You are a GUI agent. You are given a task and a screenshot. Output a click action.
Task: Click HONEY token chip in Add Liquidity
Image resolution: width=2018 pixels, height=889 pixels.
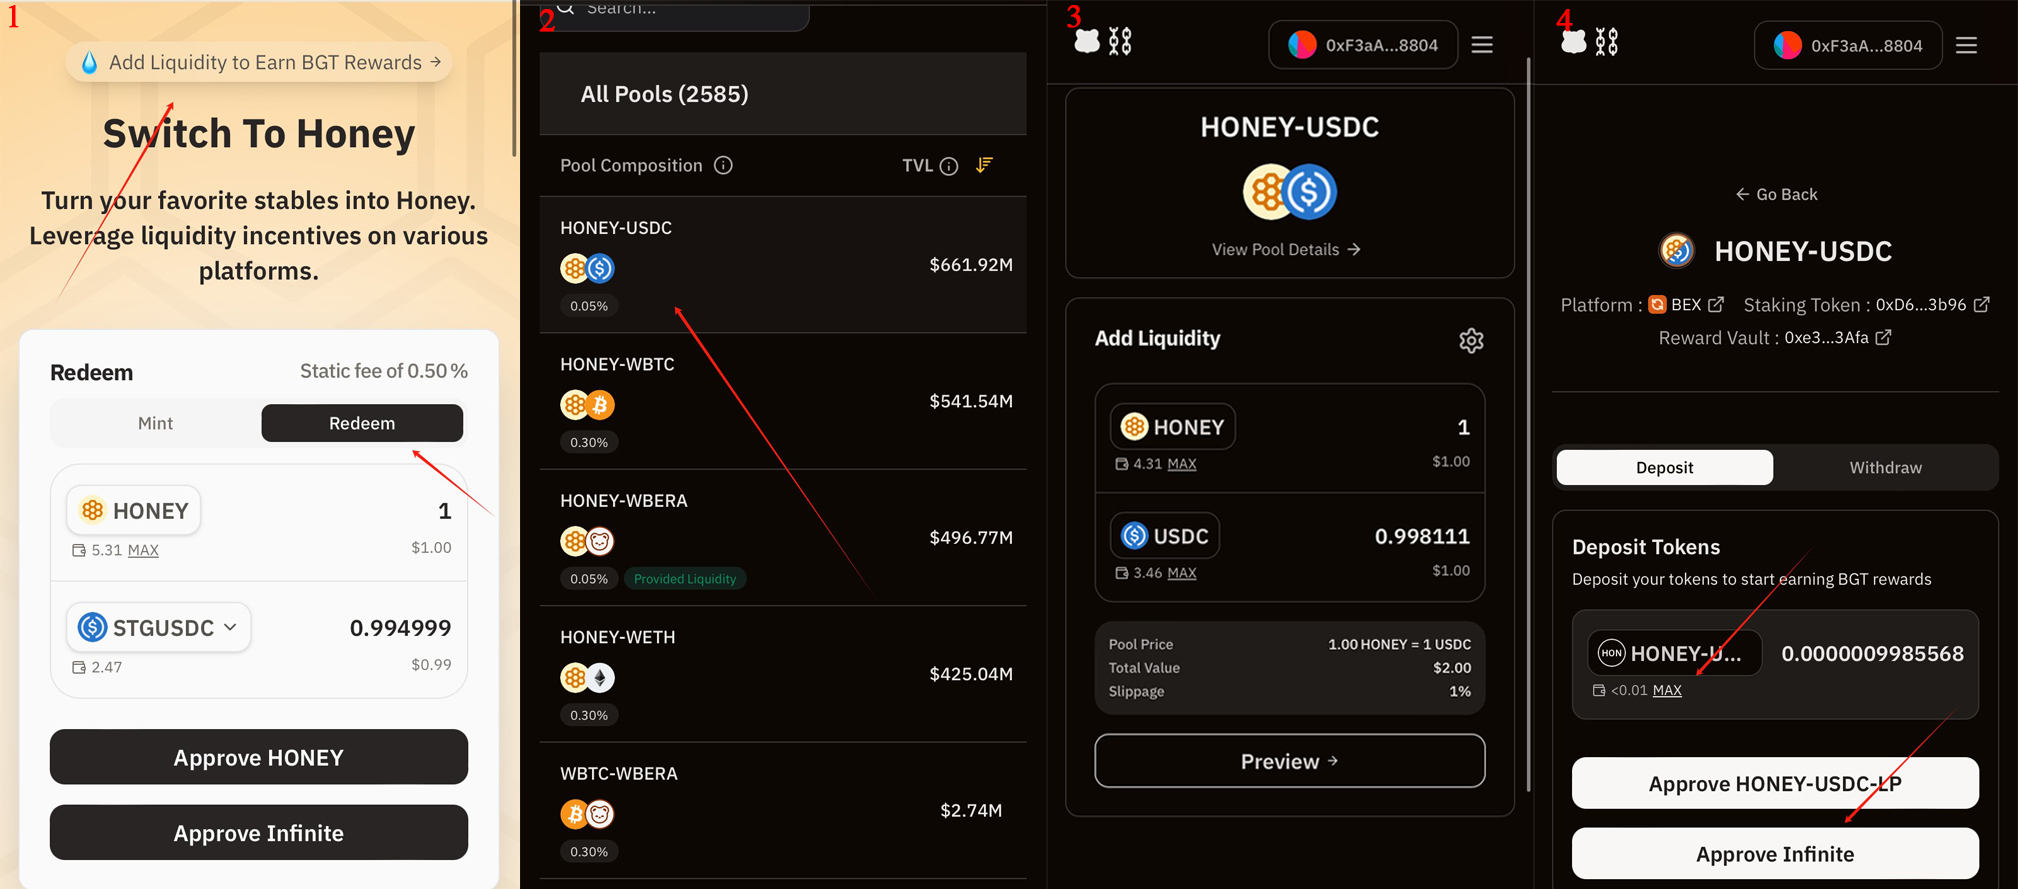(1173, 427)
